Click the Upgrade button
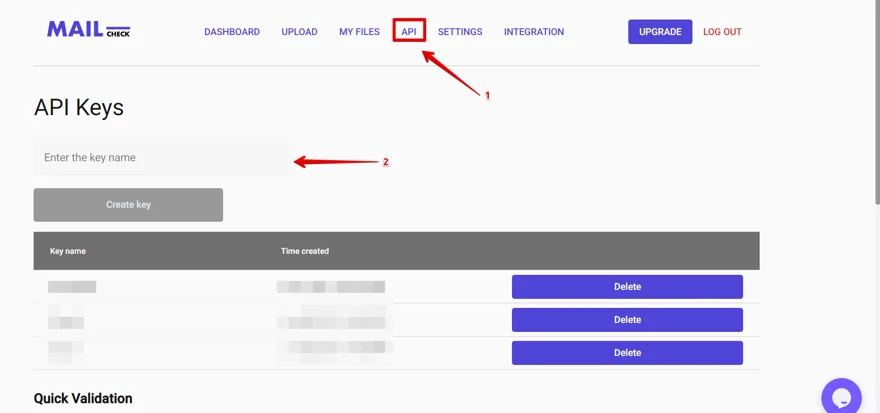This screenshot has width=880, height=413. [x=660, y=32]
